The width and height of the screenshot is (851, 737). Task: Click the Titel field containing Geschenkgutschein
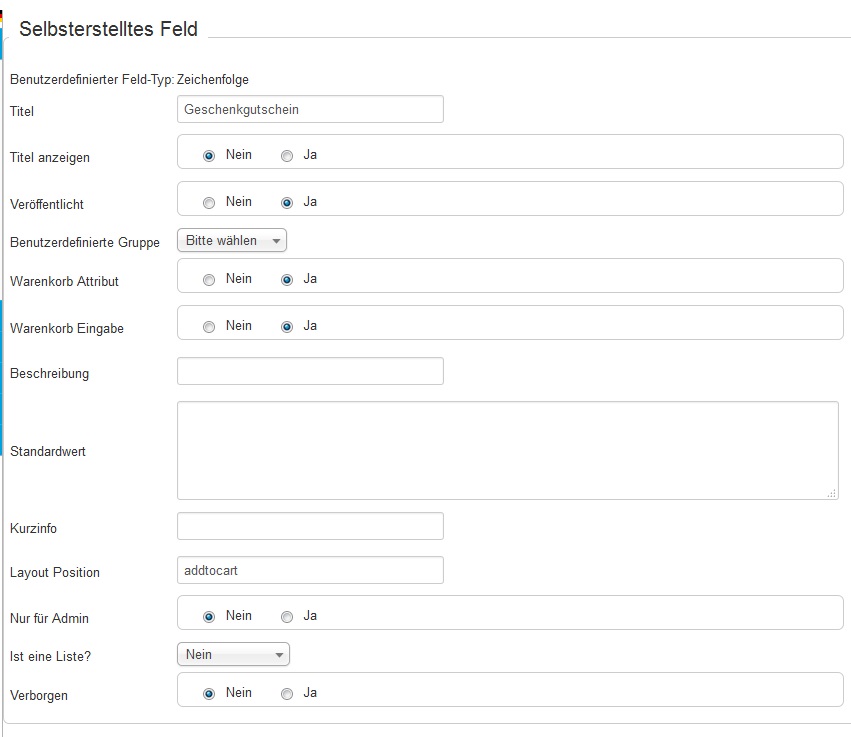(310, 109)
